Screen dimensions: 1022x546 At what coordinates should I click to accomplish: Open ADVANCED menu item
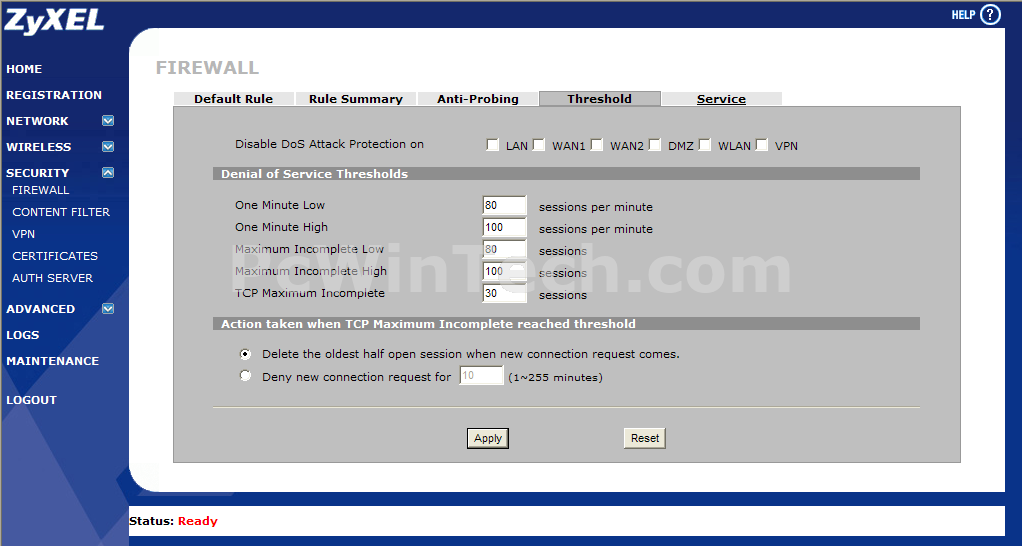click(40, 309)
